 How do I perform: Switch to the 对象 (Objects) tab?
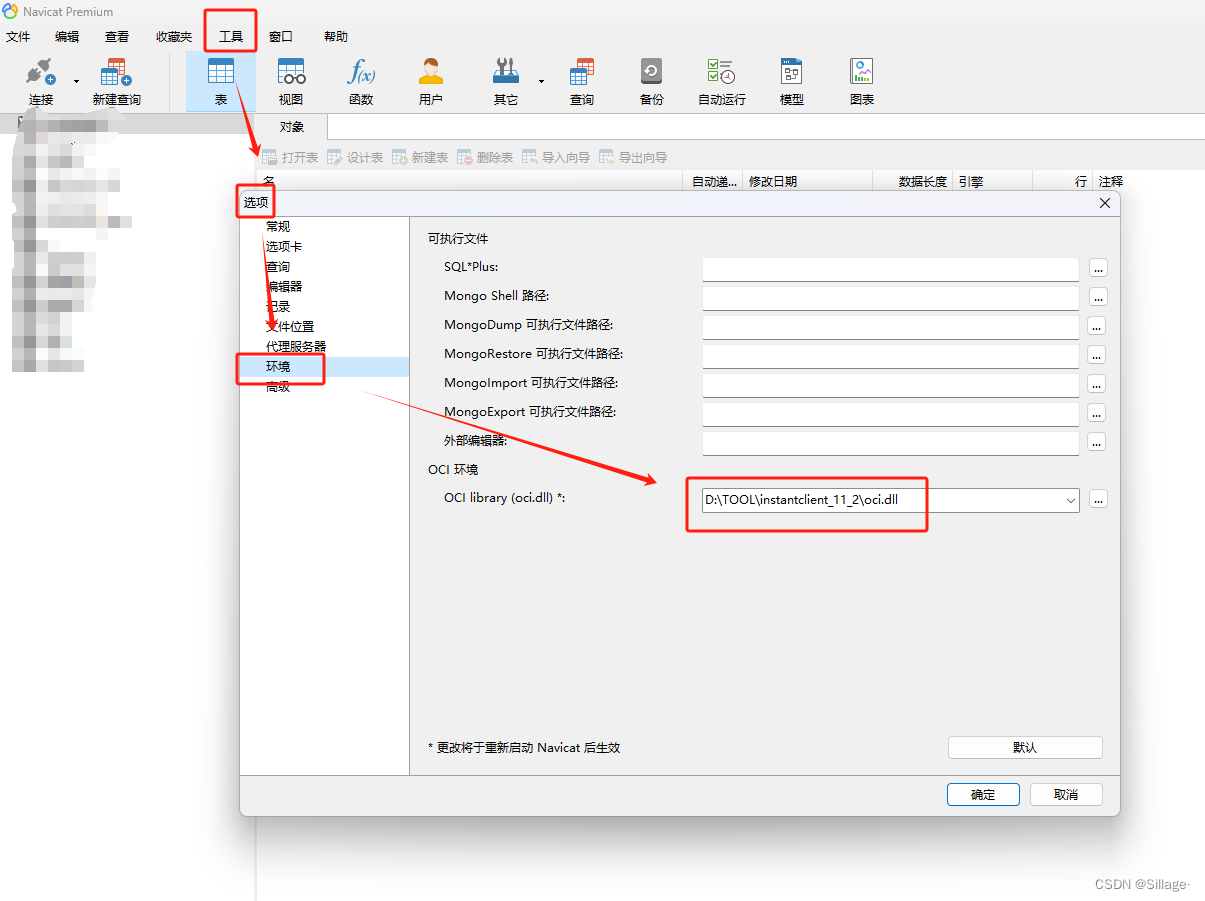coord(292,127)
